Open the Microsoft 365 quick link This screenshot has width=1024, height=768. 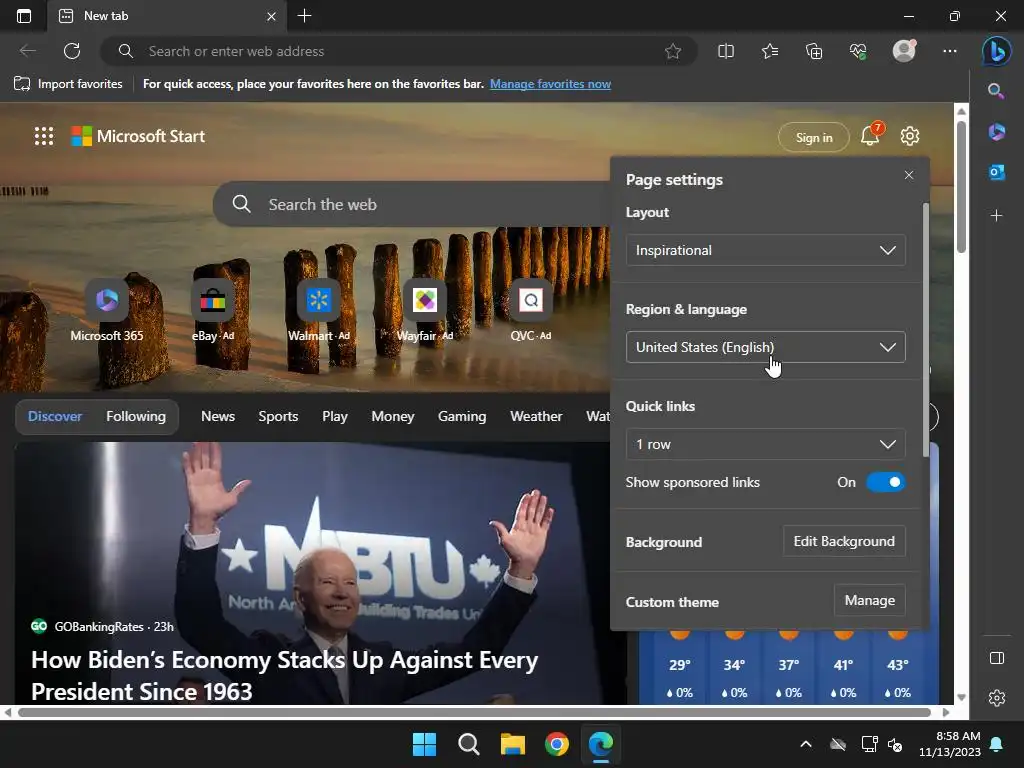click(x=107, y=312)
